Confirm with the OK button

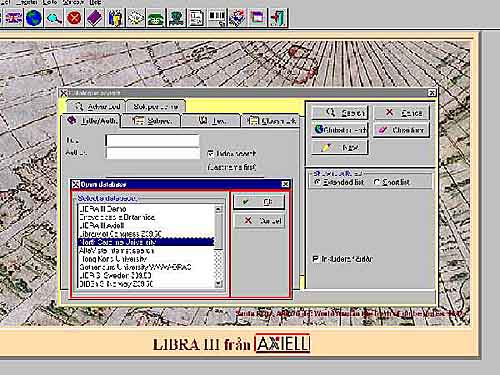tap(259, 202)
